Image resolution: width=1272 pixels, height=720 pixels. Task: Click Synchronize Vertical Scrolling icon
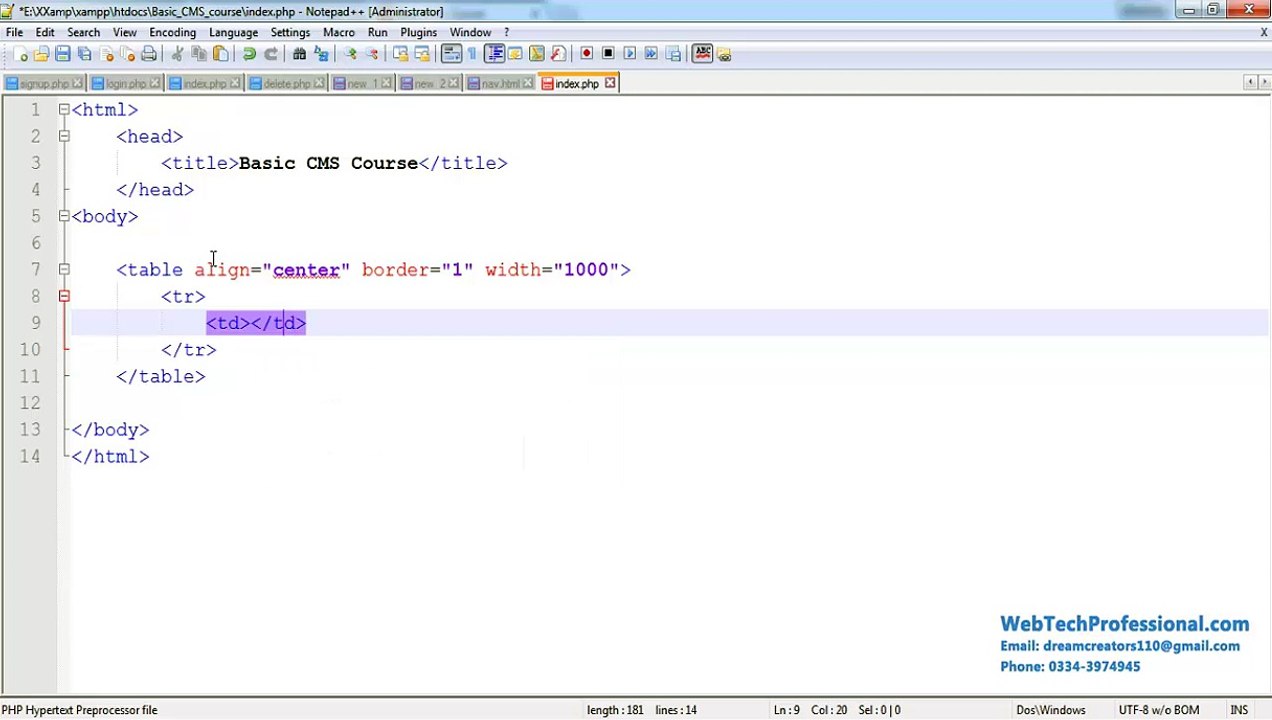point(400,54)
